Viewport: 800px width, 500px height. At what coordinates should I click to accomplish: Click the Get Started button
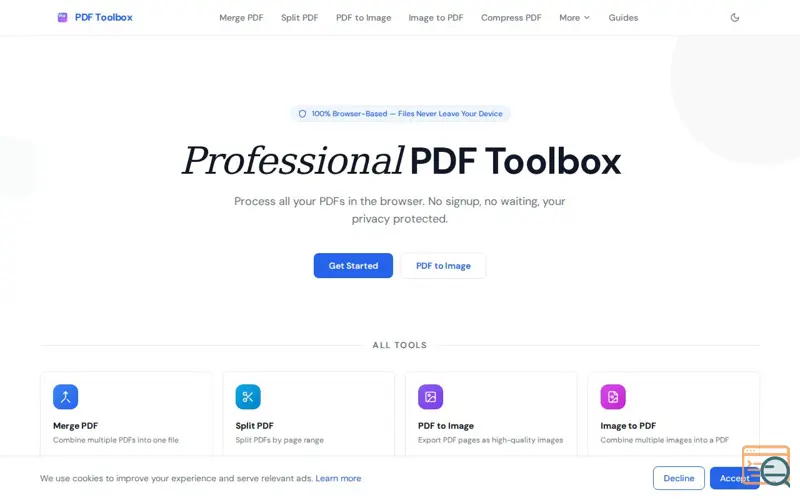pos(353,266)
